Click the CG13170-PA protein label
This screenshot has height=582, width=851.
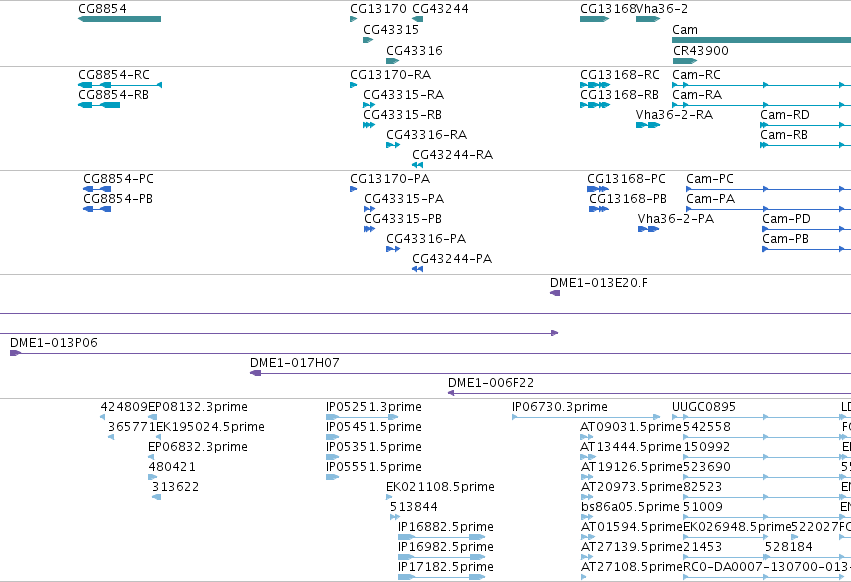(390, 179)
